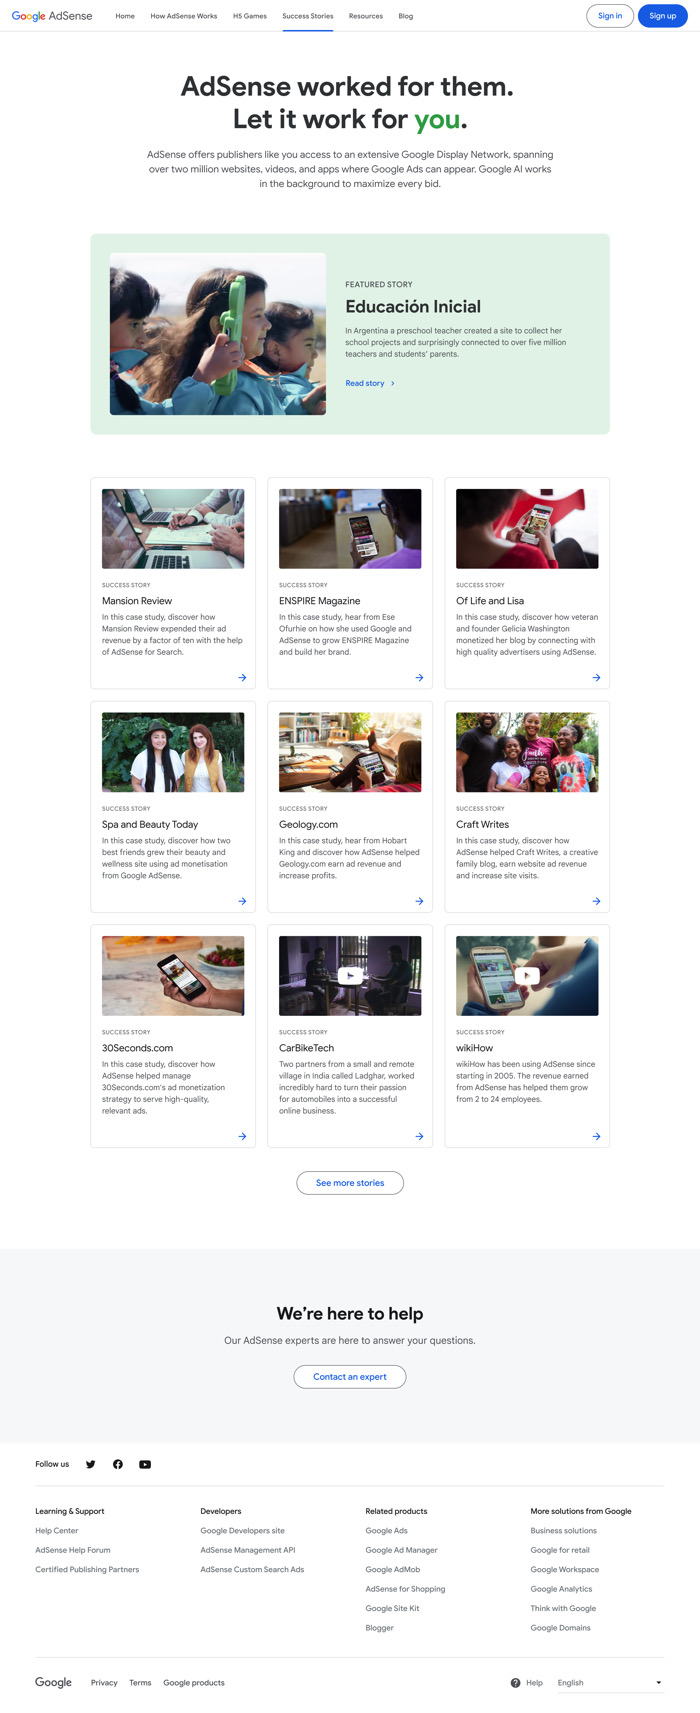Open the Craft Writes family photo
700x1713 pixels.
527,752
